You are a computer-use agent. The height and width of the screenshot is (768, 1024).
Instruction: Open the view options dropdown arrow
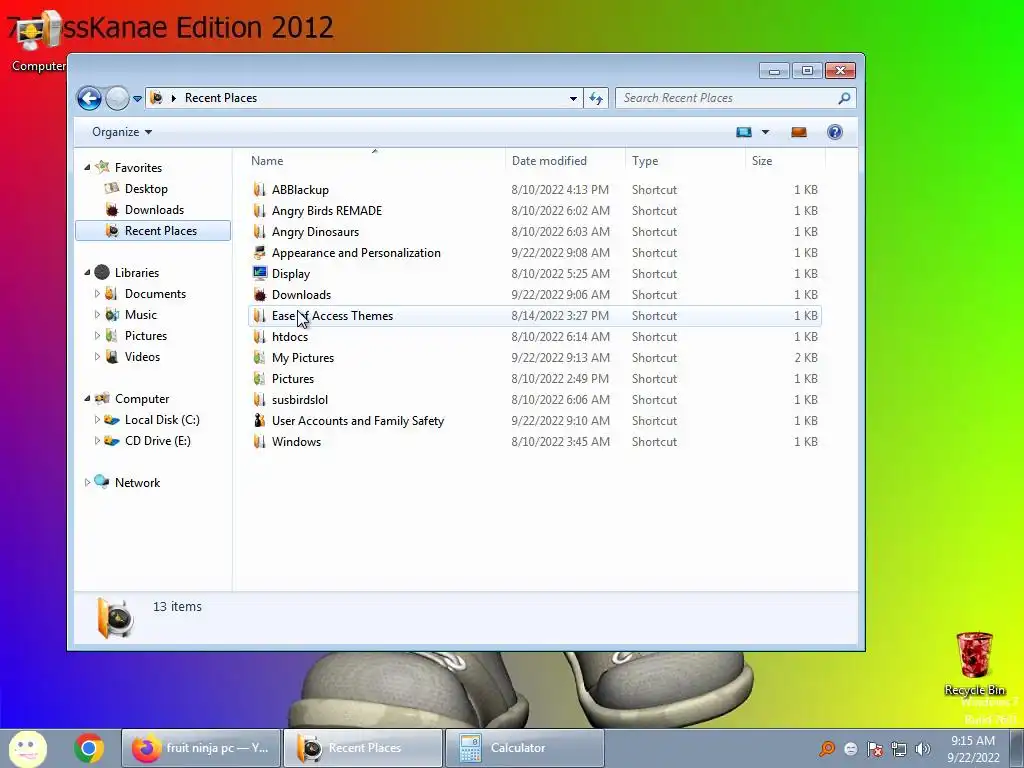point(765,132)
